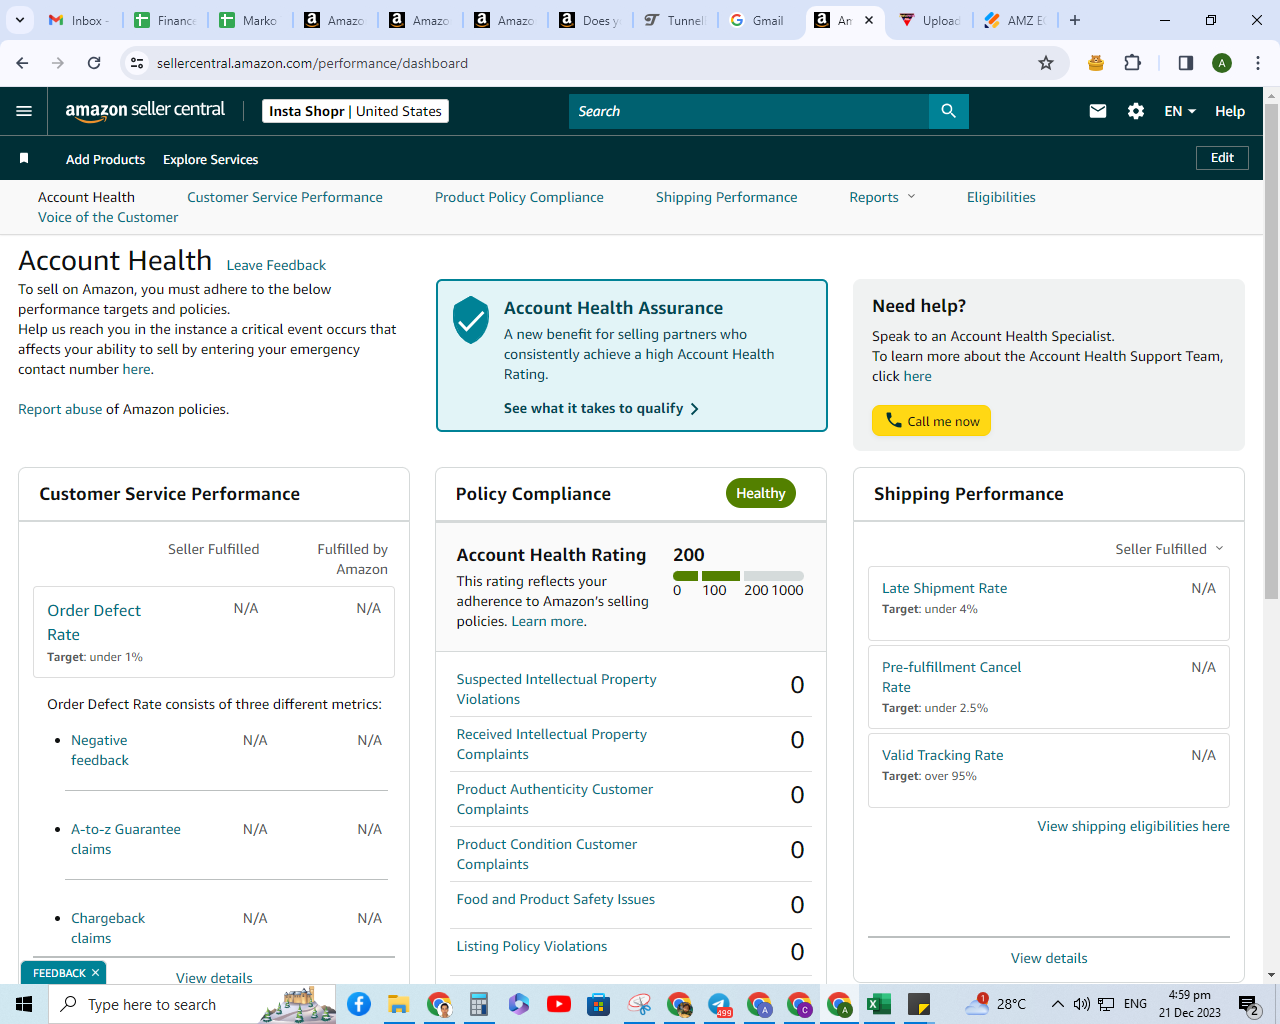The height and width of the screenshot is (1024, 1280).
Task: Click the phone icon in Call me now
Action: (x=893, y=420)
